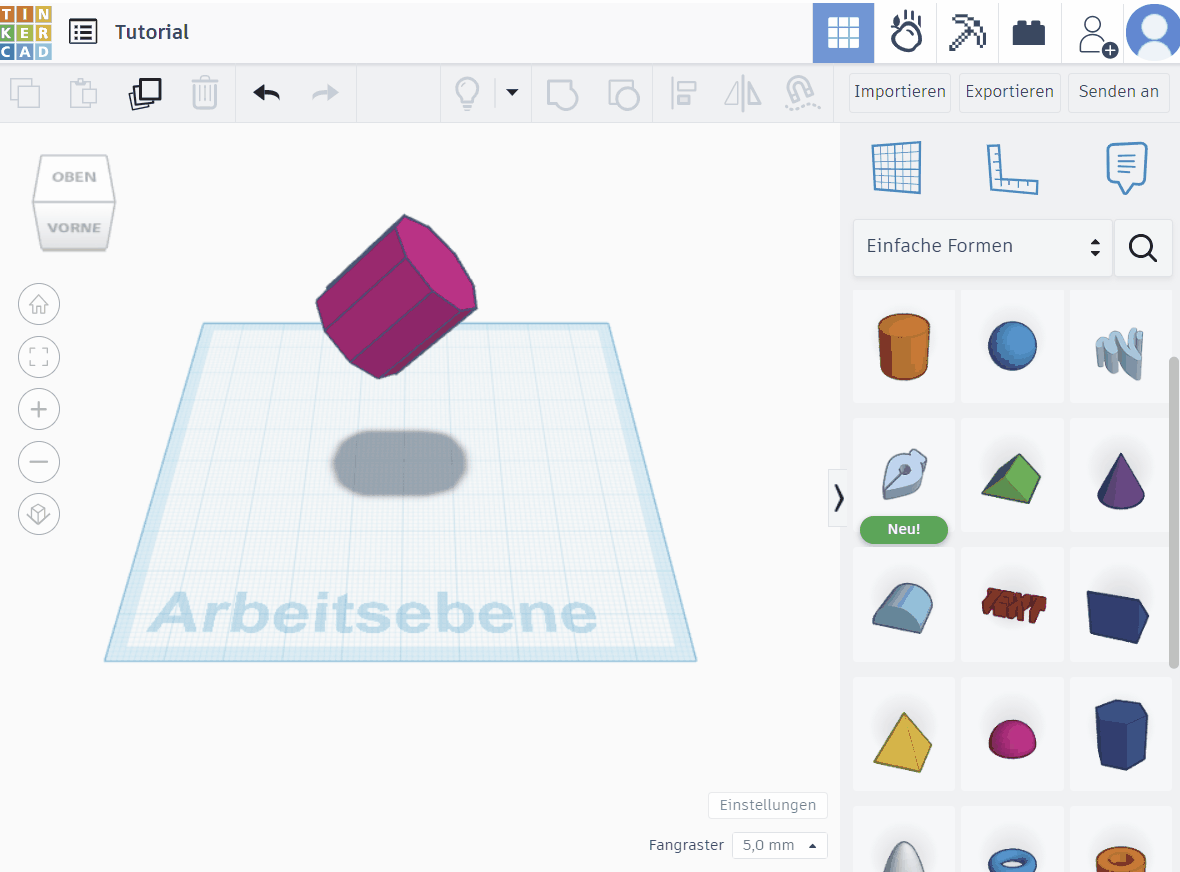Open the Einstellungen settings button

(768, 805)
